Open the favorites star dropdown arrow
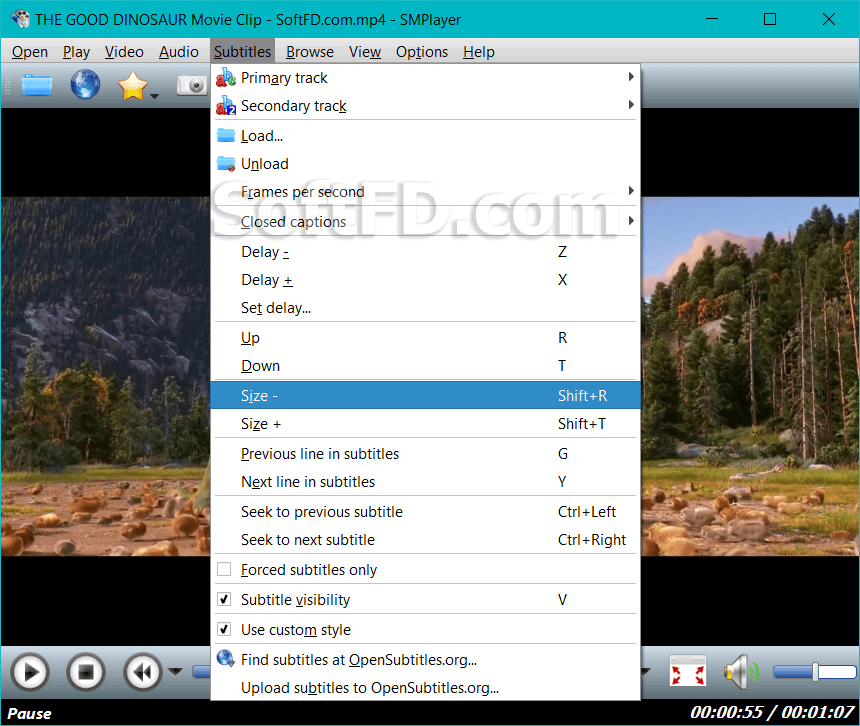860x726 pixels. coord(155,97)
